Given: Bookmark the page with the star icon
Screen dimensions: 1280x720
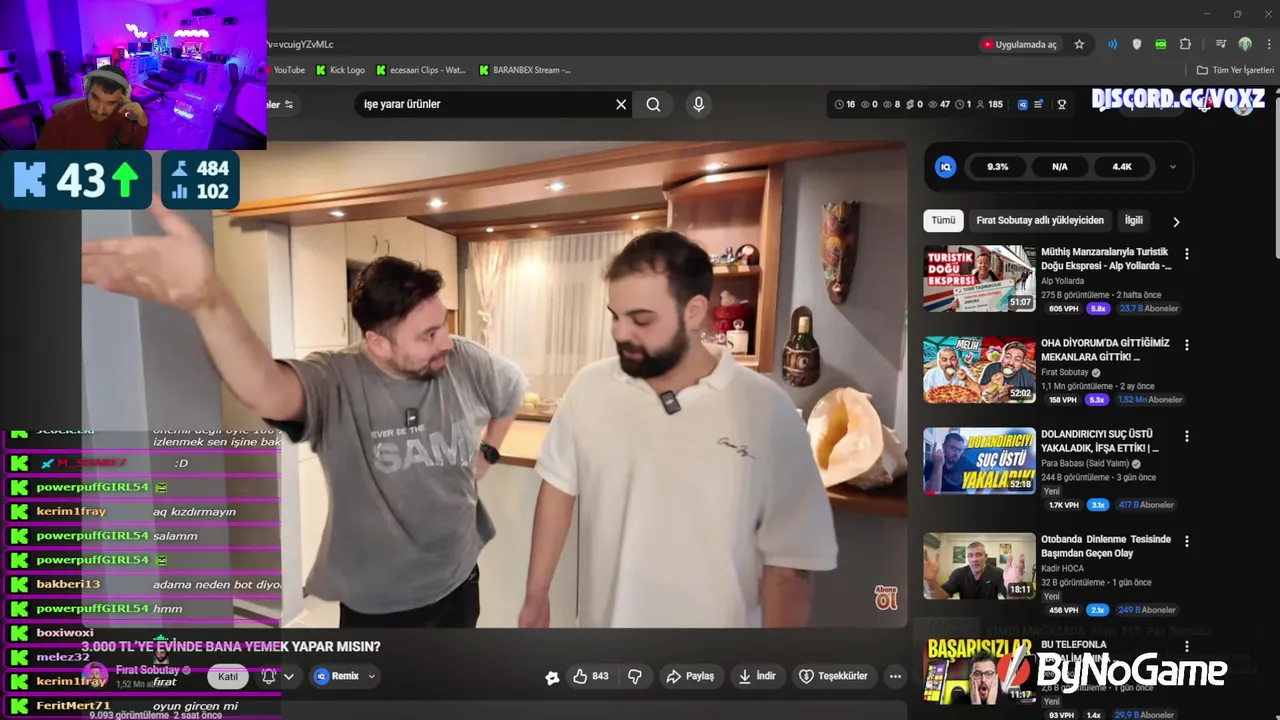Looking at the screenshot, I should (1079, 44).
